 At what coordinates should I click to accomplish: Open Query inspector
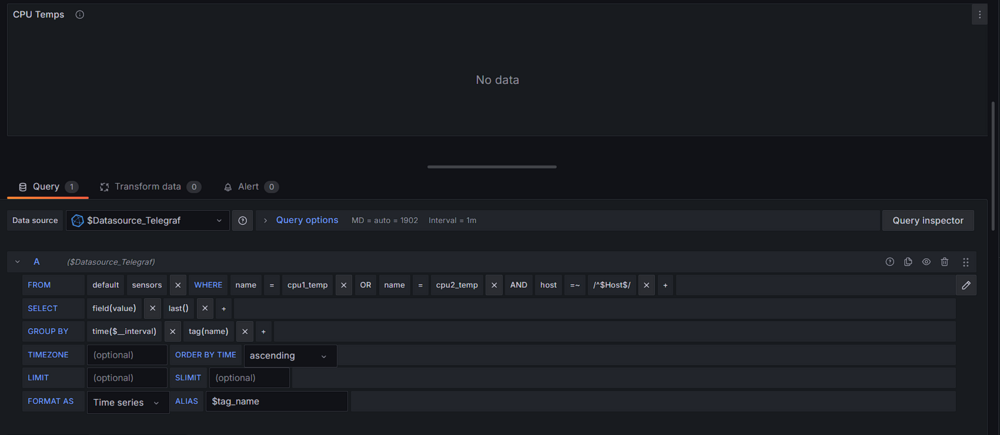tap(927, 220)
